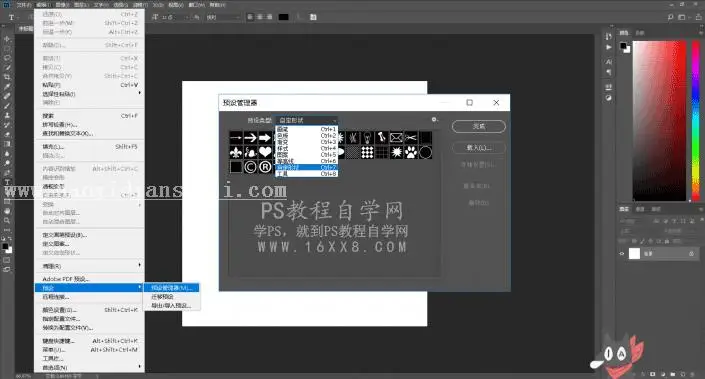Viewport: 705px width, 379px height.
Task: Pick the circle frame shape preset
Action: [425, 152]
